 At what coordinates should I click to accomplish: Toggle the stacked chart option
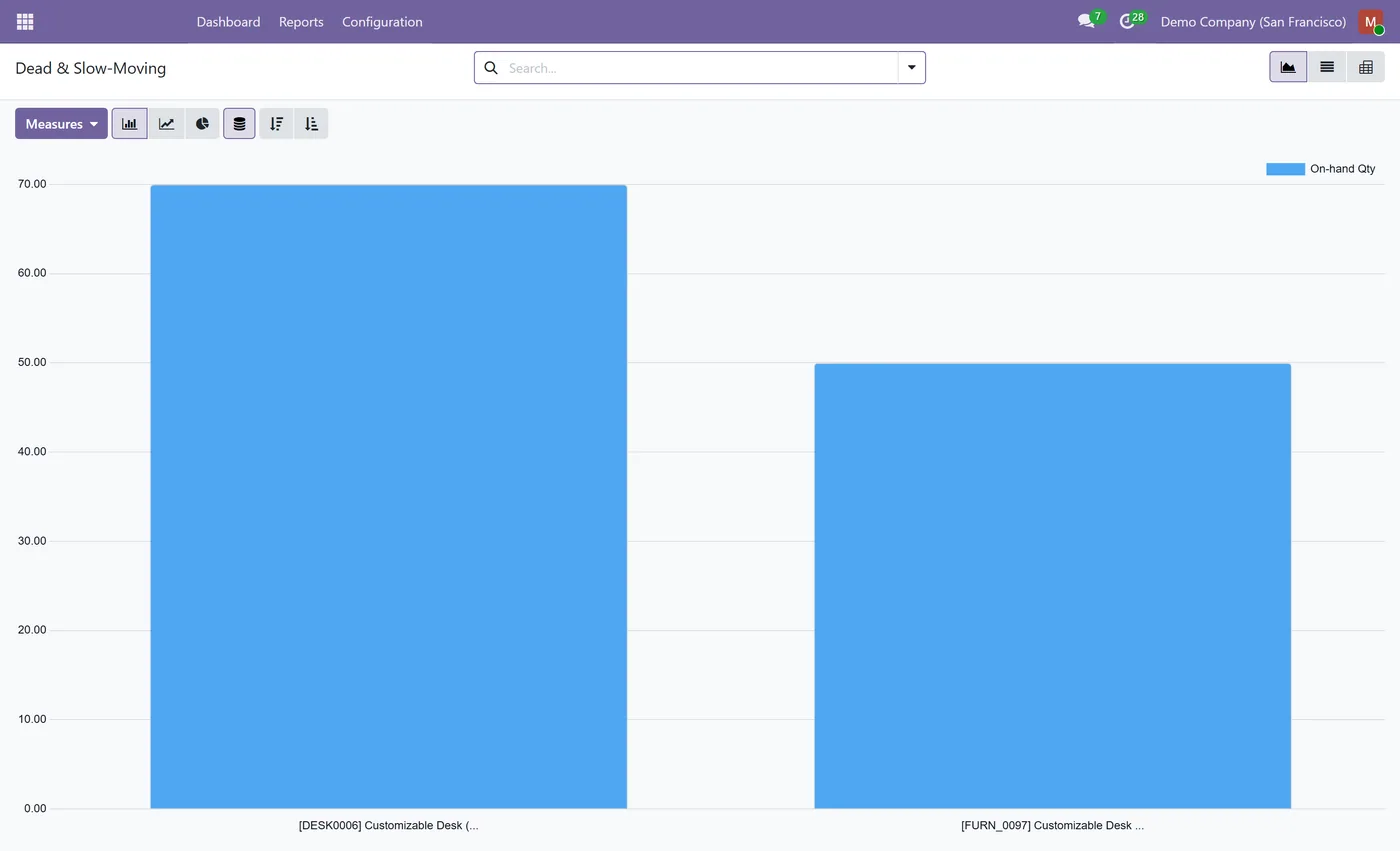click(x=239, y=124)
